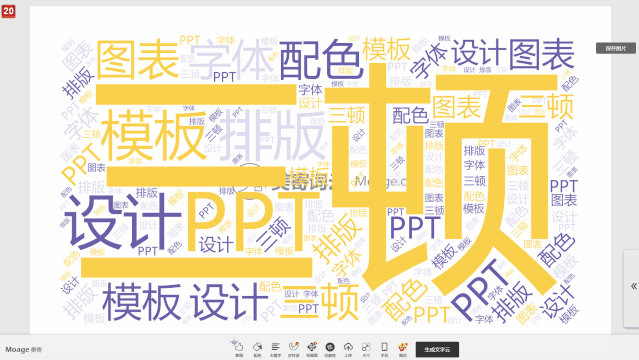Open the text lines theme-words tool
Image resolution: width=639 pixels, height=360 pixels.
click(x=275, y=347)
